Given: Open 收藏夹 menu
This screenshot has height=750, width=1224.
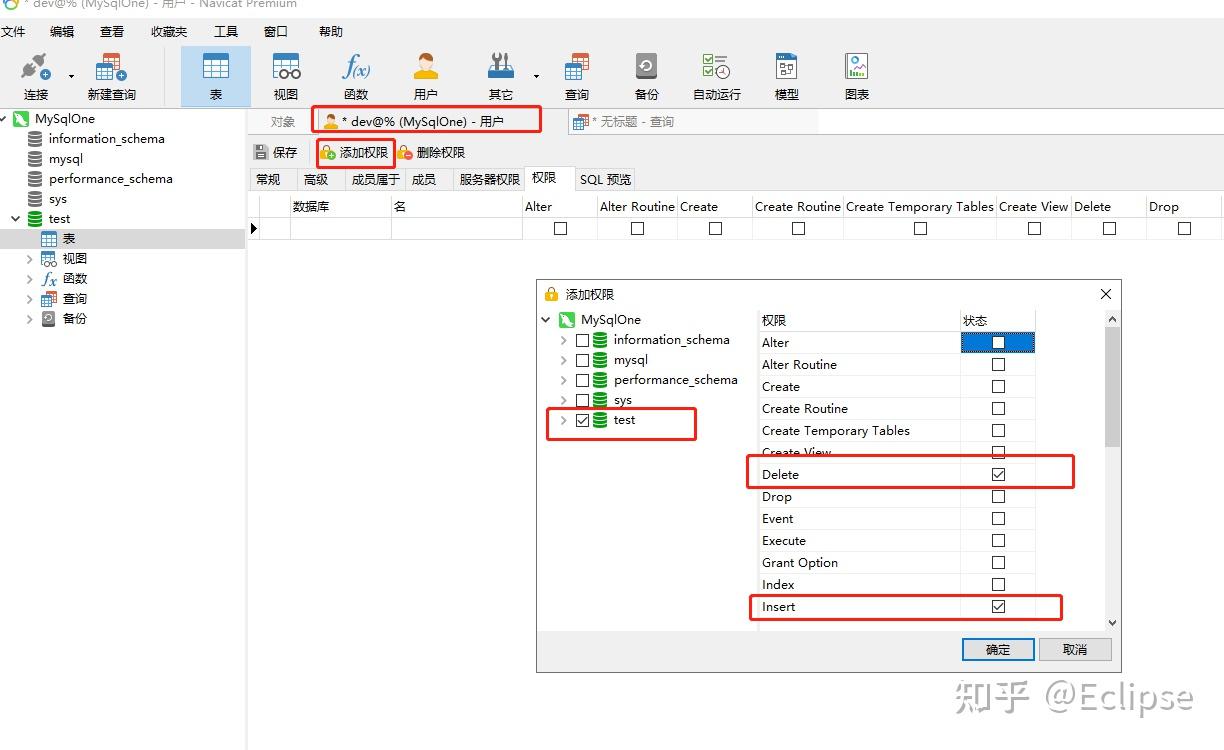Looking at the screenshot, I should click(169, 32).
